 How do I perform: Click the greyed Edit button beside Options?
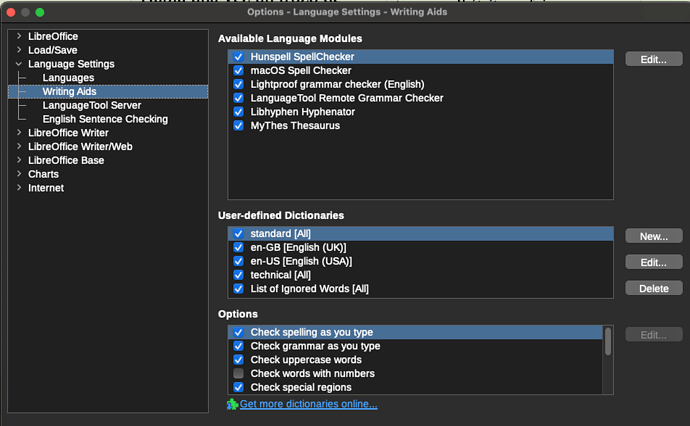tap(653, 335)
